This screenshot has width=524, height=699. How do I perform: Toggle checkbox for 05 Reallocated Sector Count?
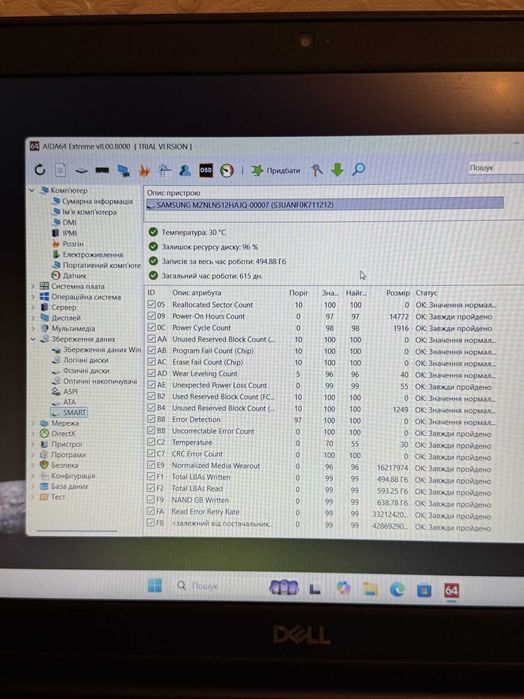[x=151, y=304]
